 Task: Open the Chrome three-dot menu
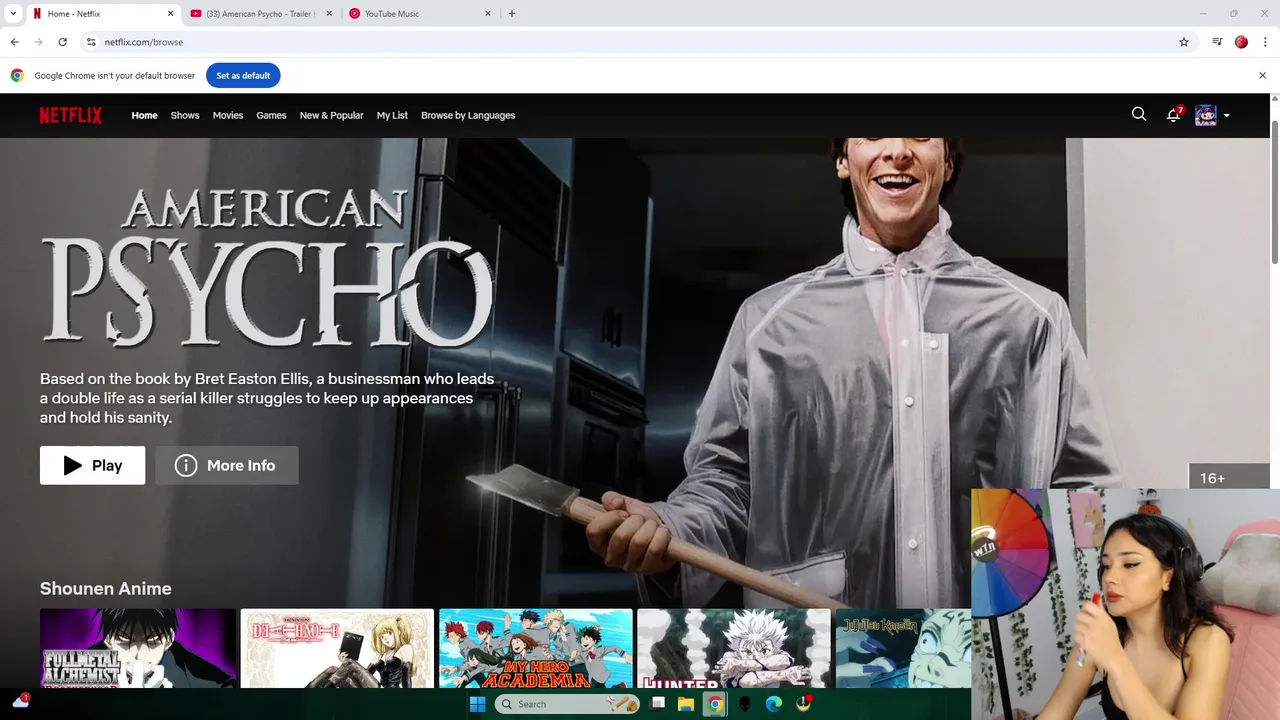tap(1266, 42)
